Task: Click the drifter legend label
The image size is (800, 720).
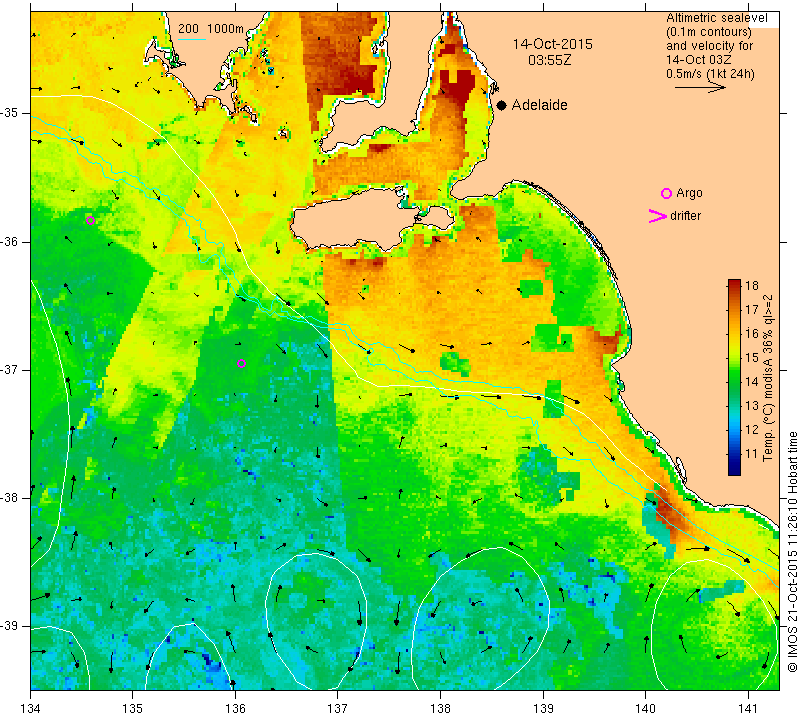Action: click(x=685, y=216)
